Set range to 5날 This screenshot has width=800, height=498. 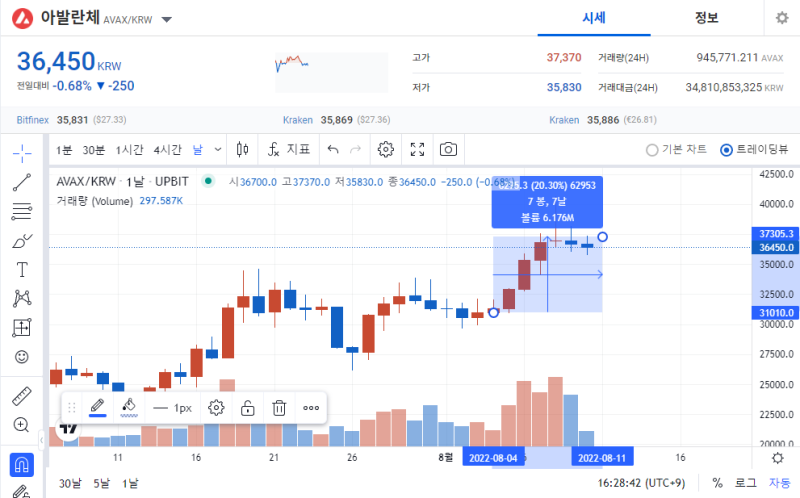pos(102,483)
